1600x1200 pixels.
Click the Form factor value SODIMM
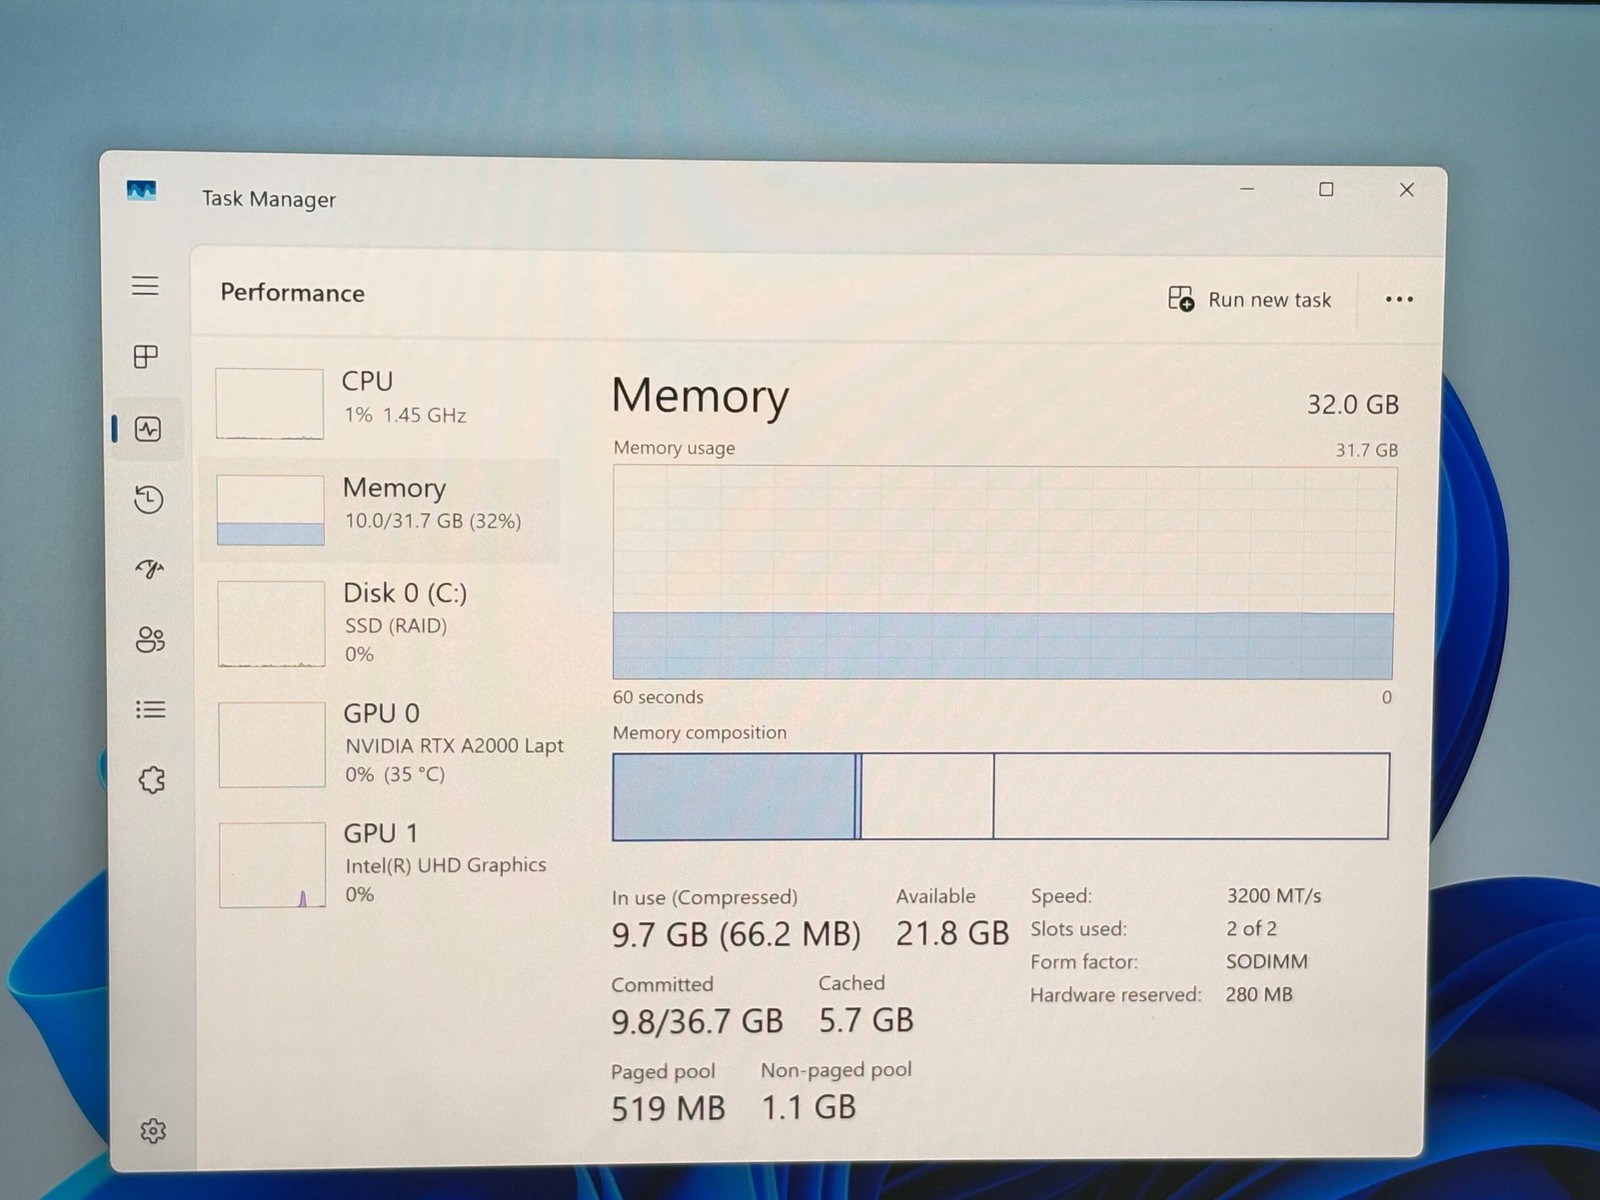tap(1267, 962)
